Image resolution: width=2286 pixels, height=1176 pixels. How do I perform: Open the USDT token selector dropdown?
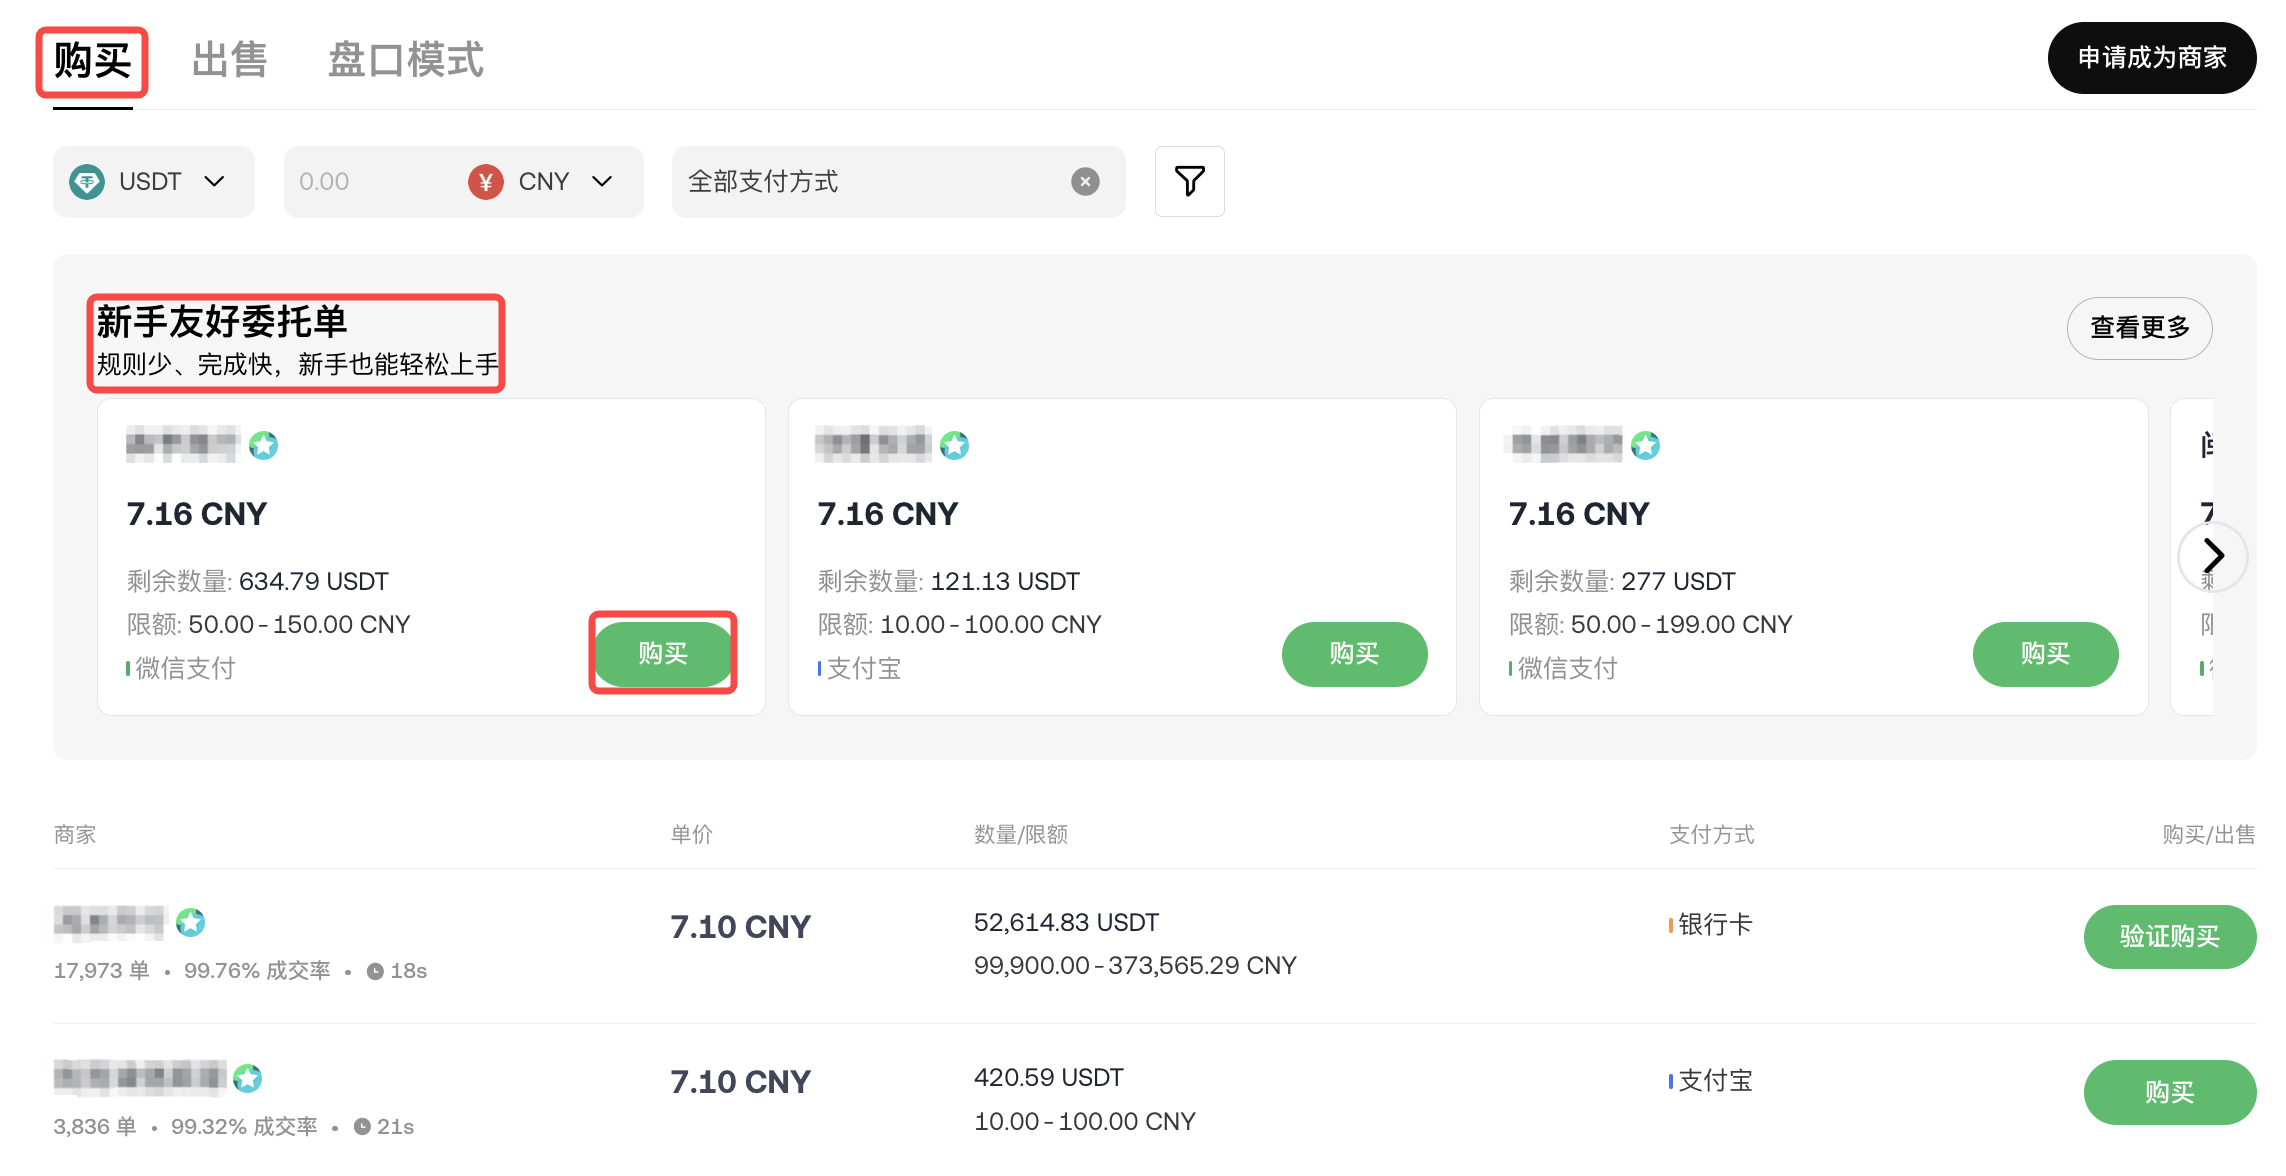[x=215, y=181]
